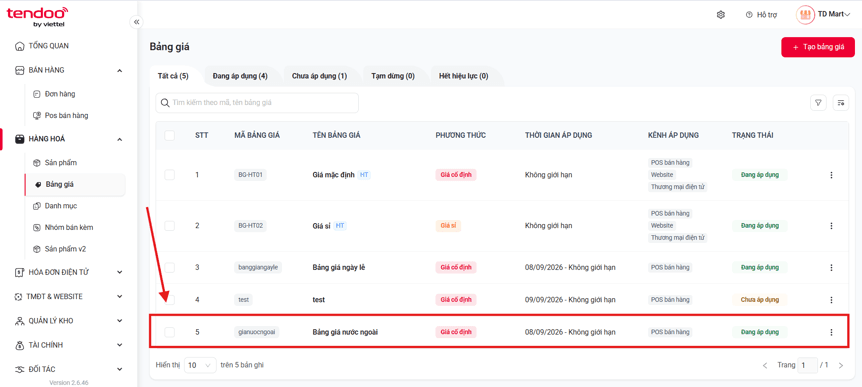
Task: Click the Quản lý kho icon
Action: 20,320
